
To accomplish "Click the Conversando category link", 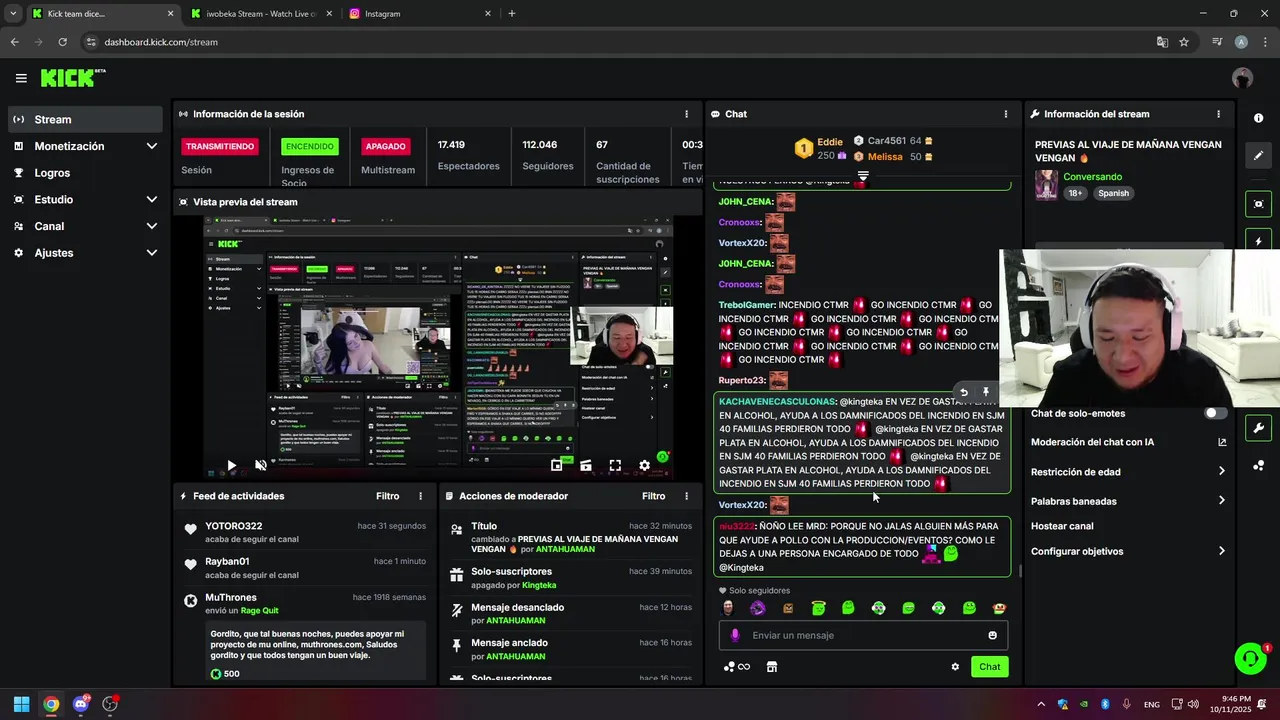I will [x=1092, y=177].
